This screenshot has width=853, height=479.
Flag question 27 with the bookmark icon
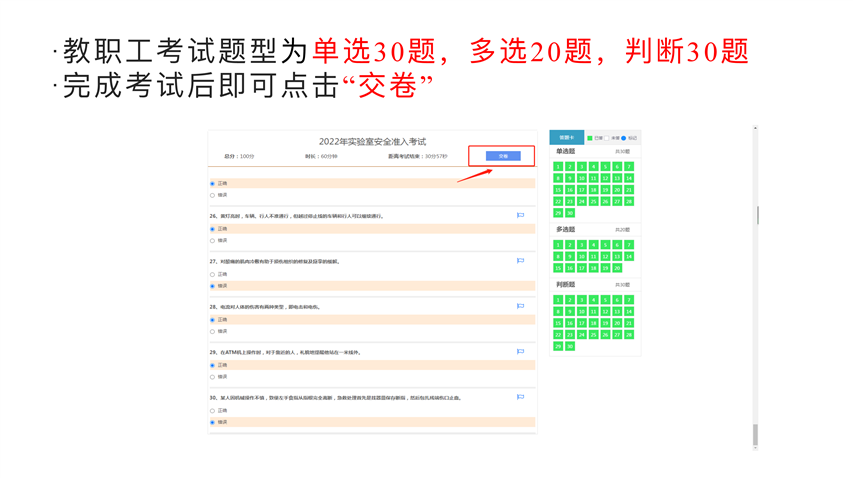pyautogui.click(x=520, y=261)
